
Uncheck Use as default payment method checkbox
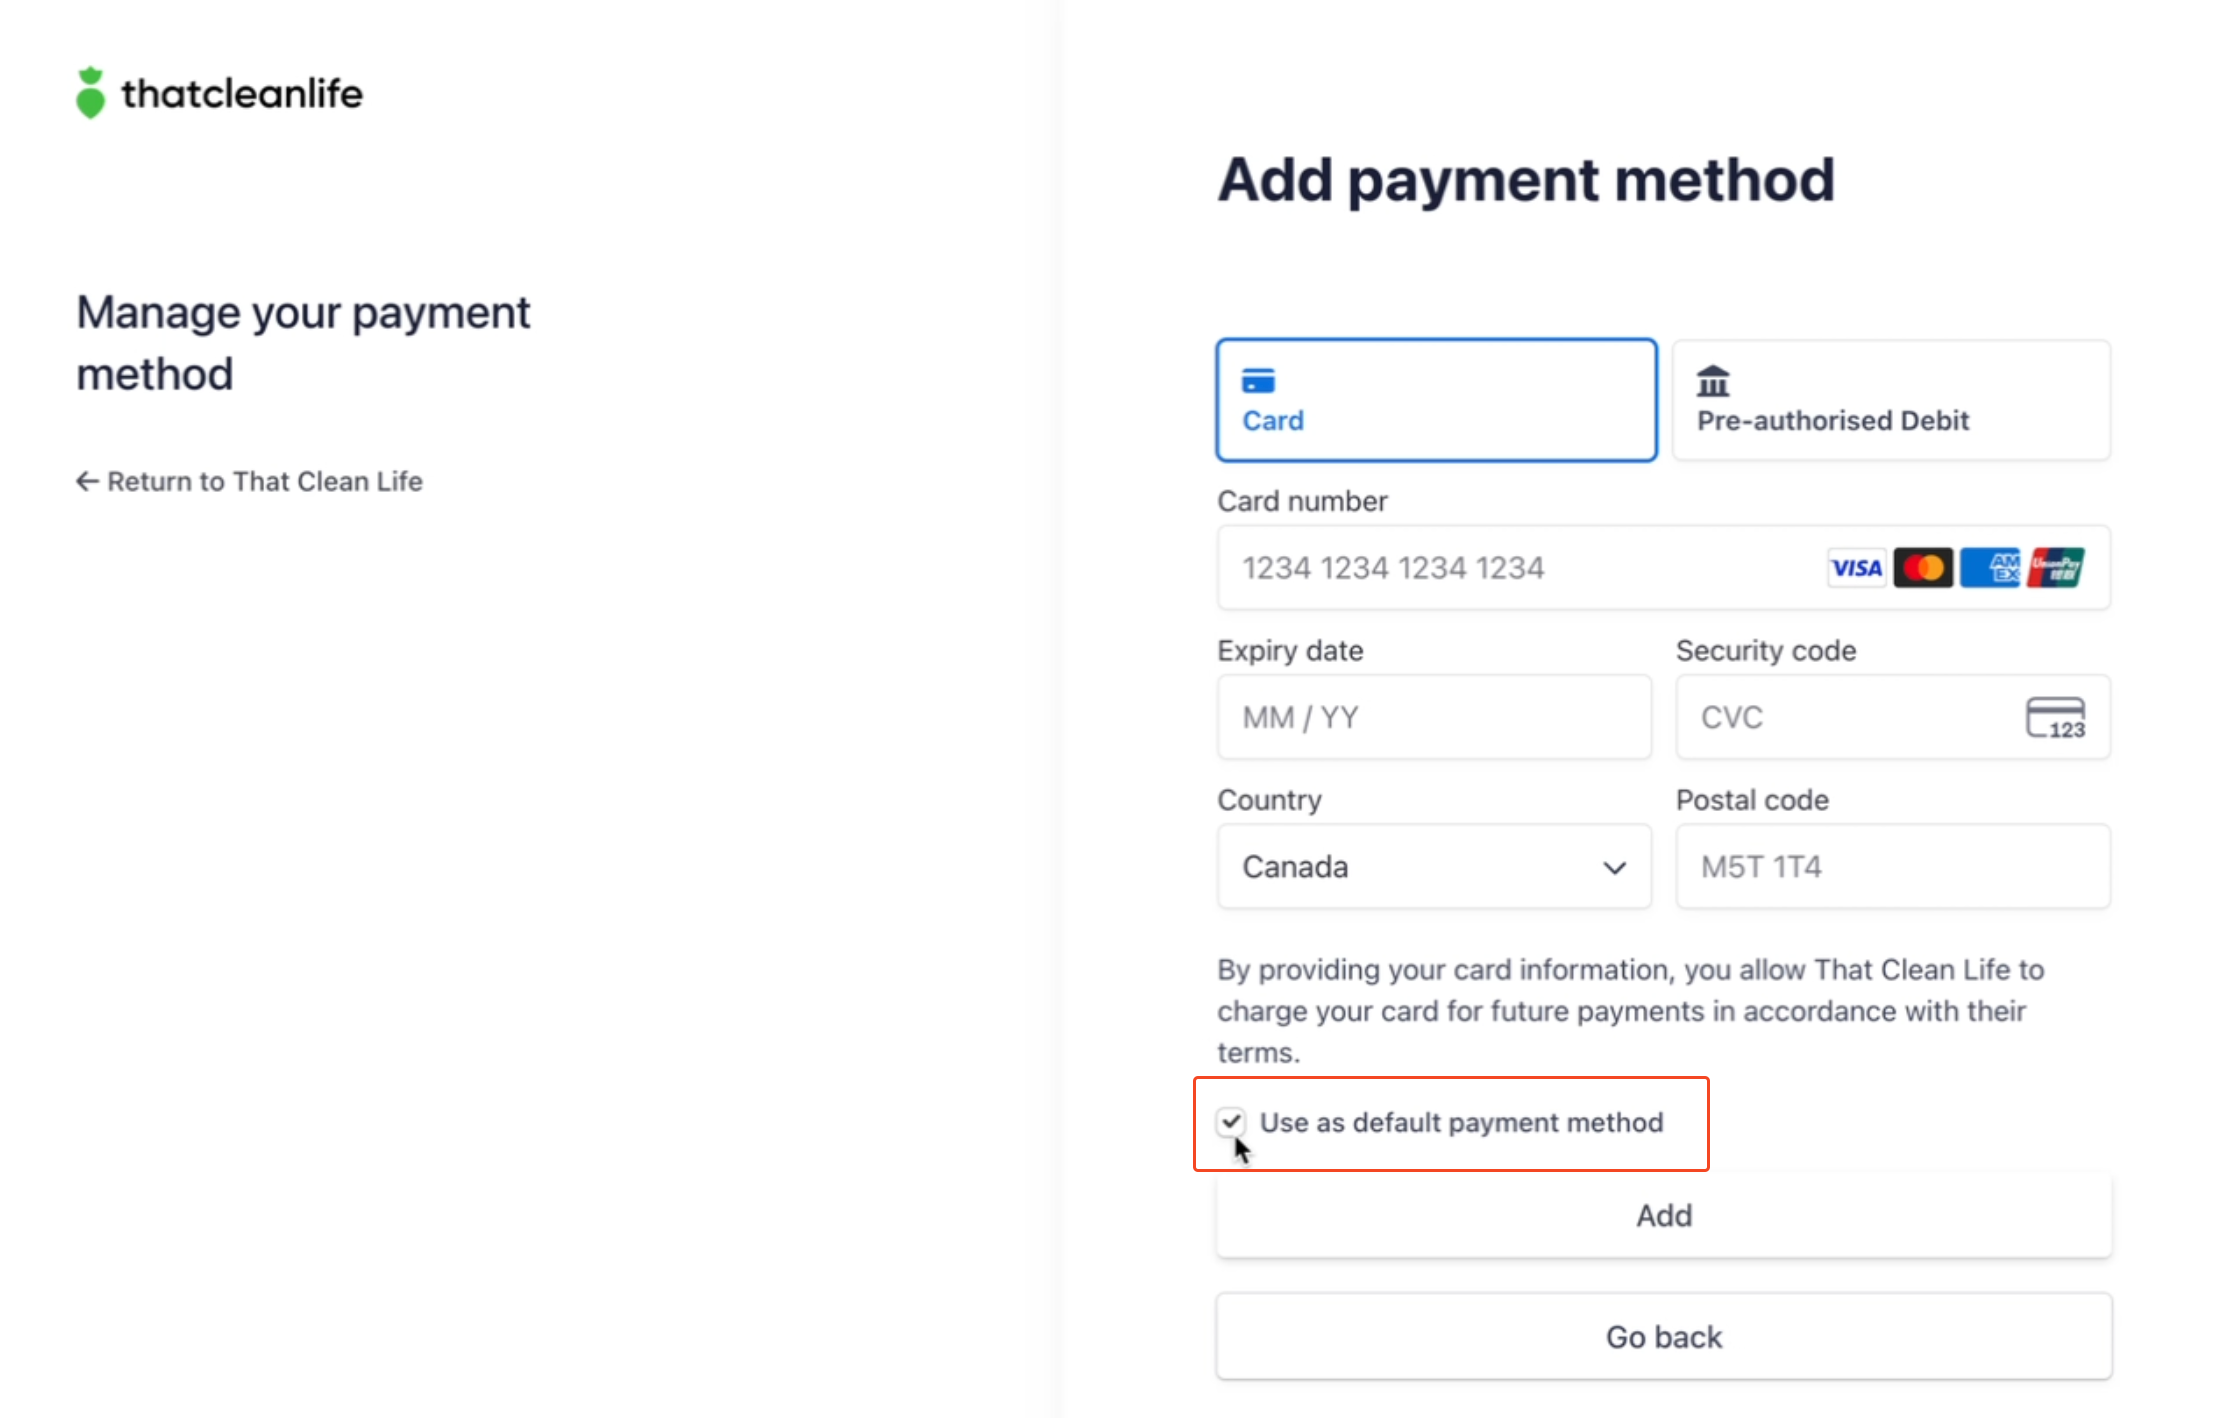[1231, 1122]
